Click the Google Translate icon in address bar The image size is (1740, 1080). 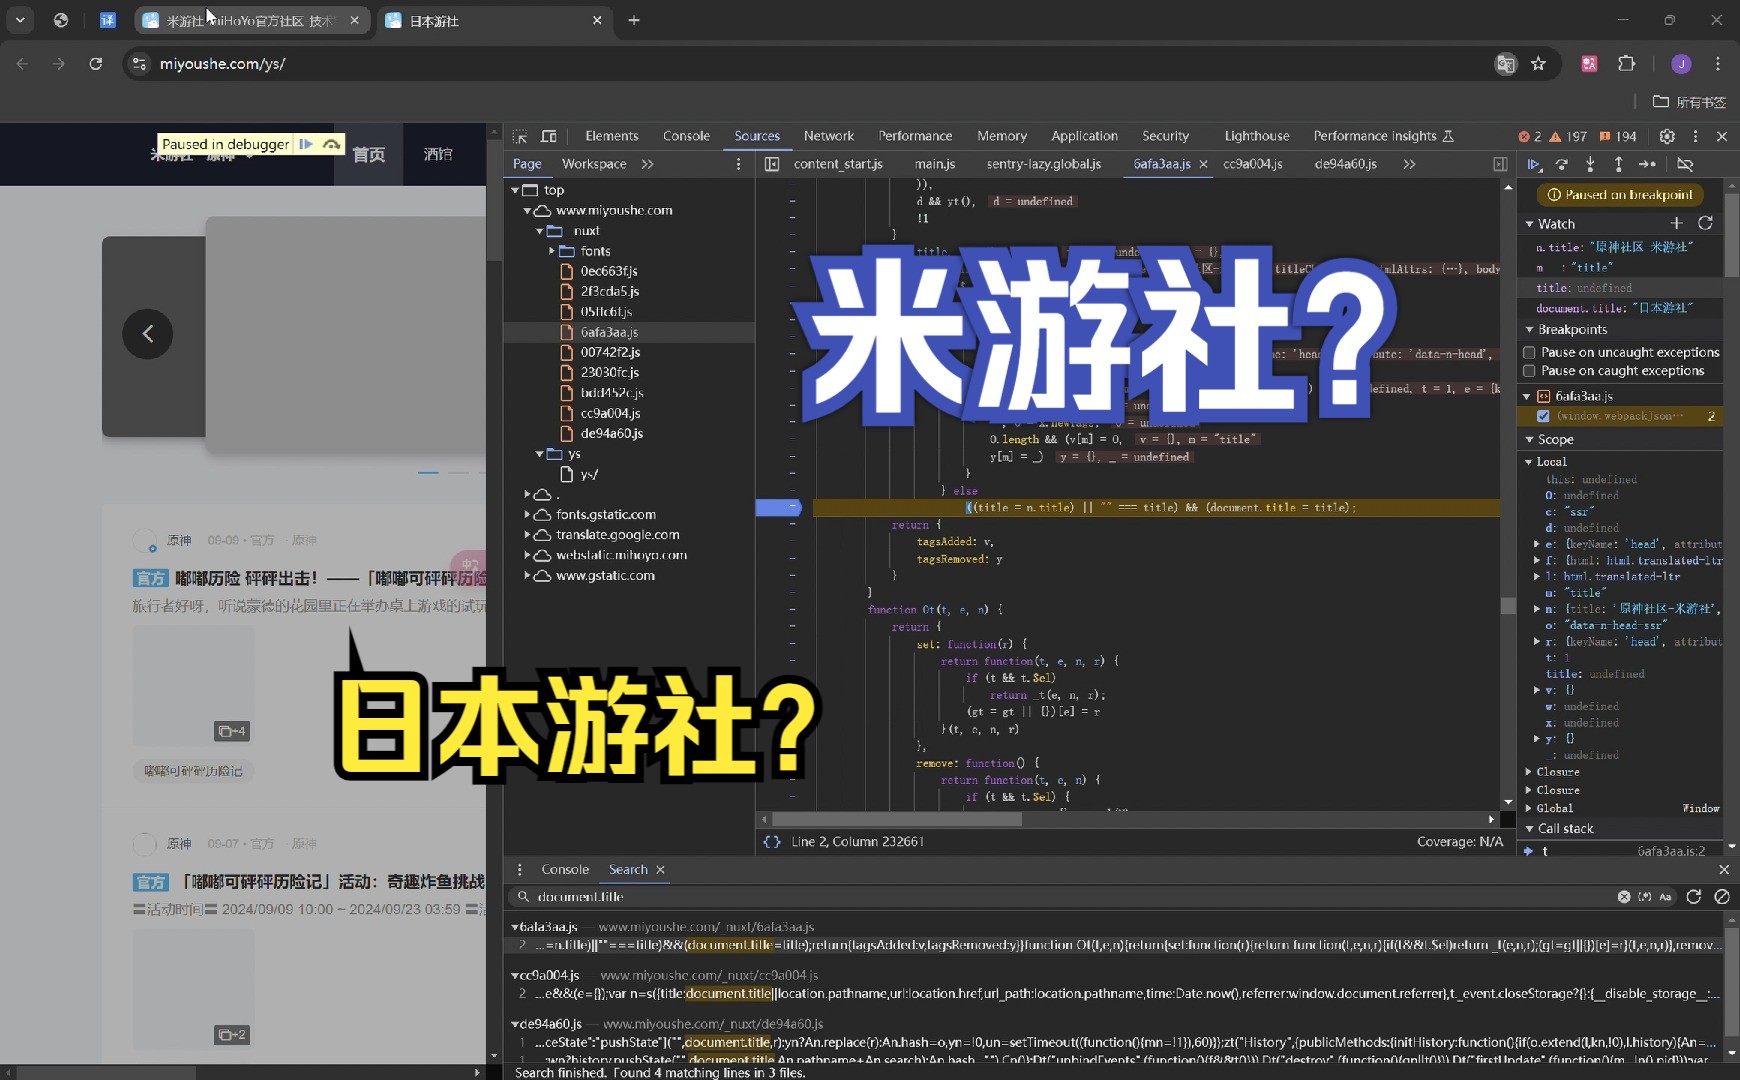pos(1505,64)
